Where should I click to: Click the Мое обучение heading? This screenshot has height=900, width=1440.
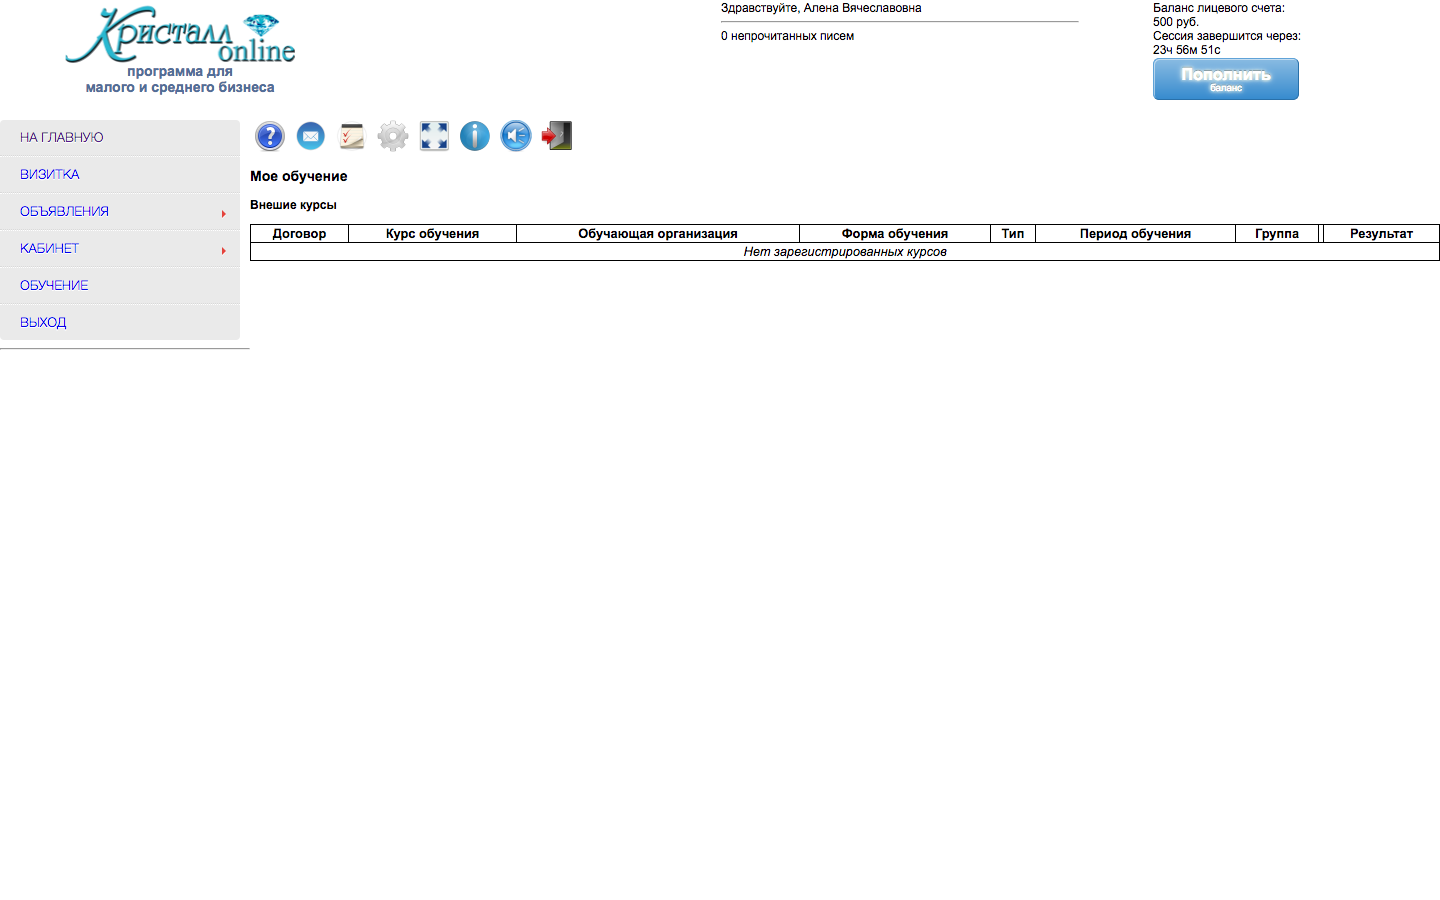(299, 176)
